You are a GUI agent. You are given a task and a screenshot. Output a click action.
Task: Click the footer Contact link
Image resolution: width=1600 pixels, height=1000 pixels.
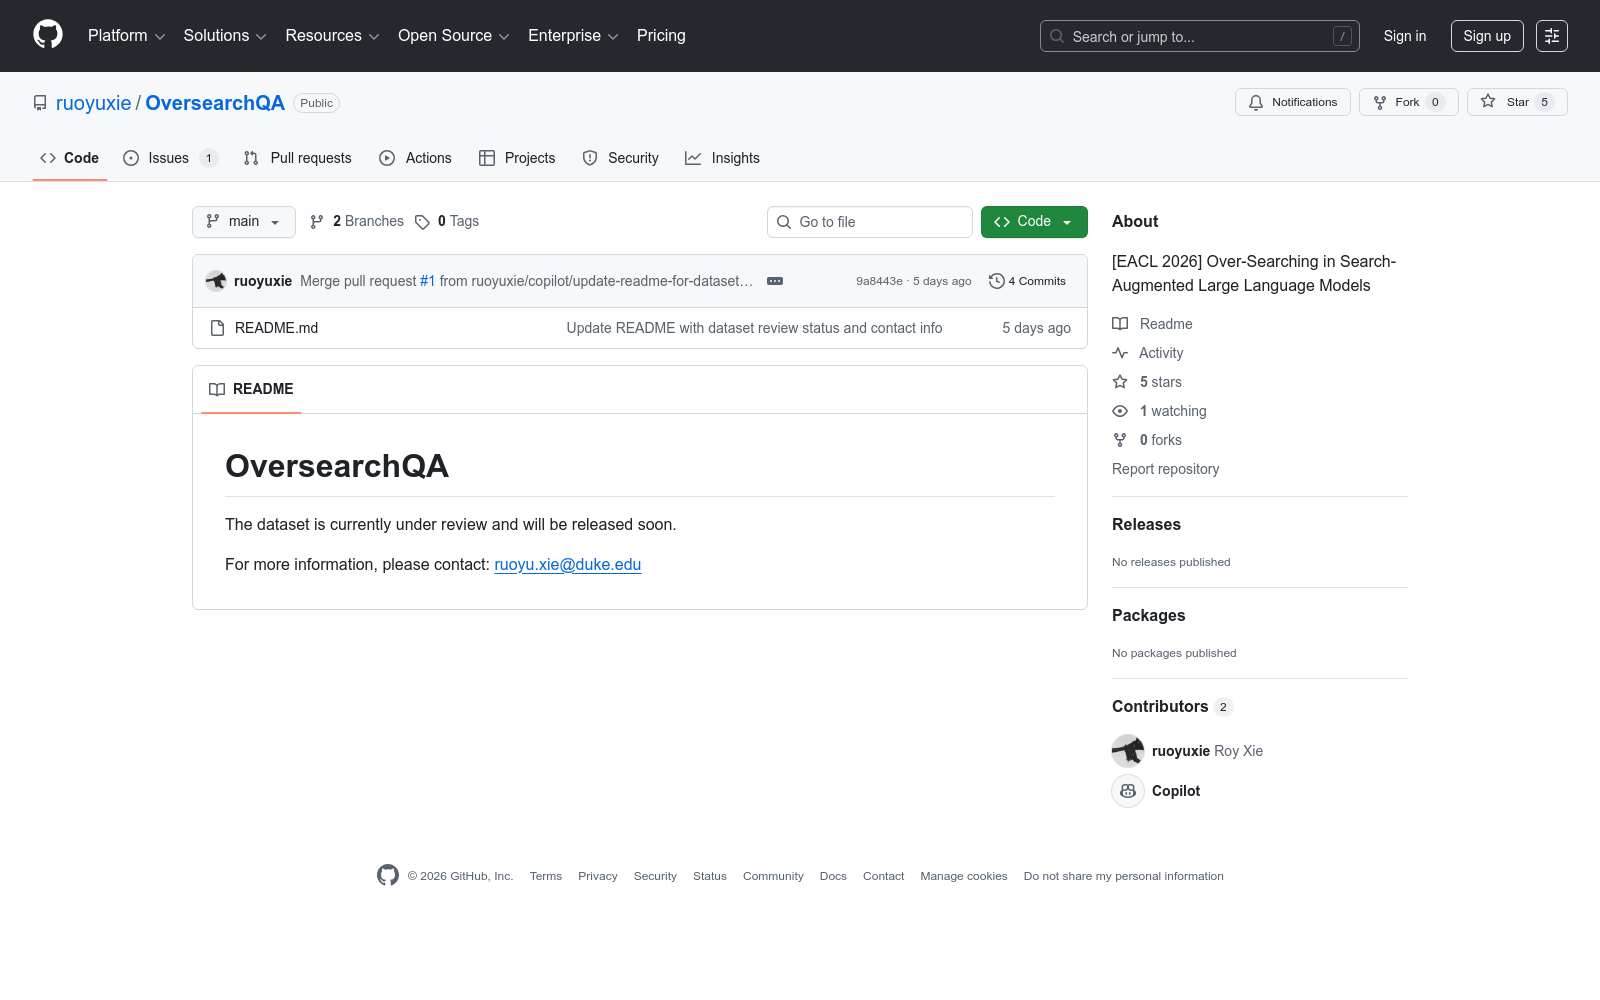click(x=884, y=876)
